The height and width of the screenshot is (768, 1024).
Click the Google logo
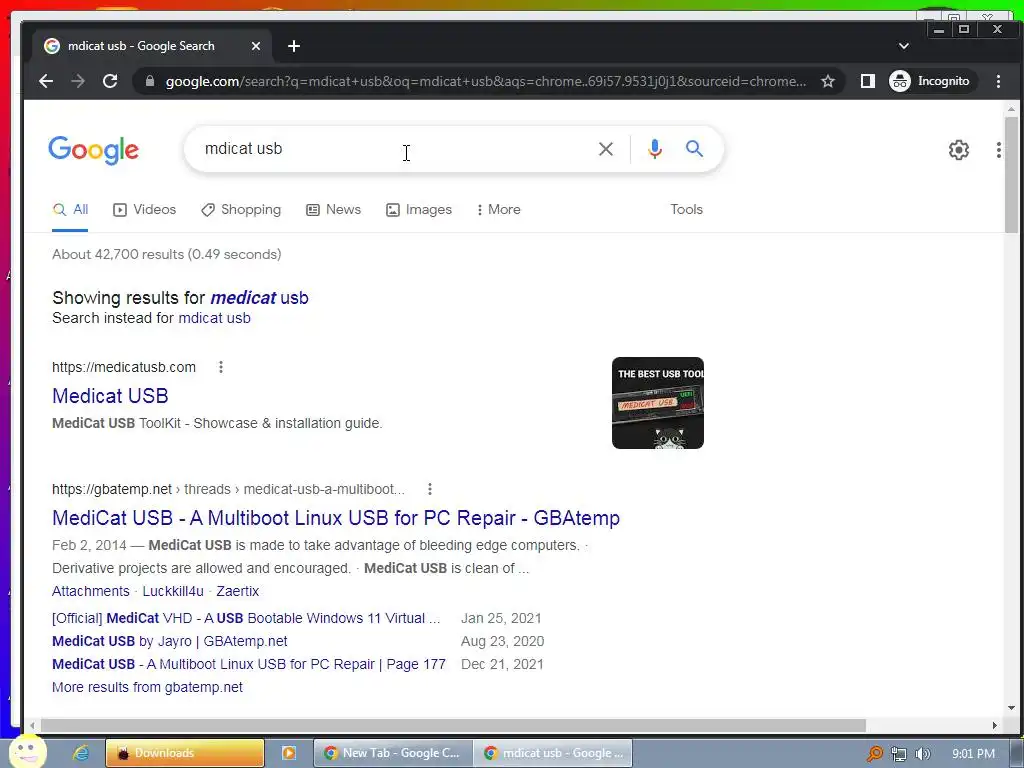click(x=93, y=150)
